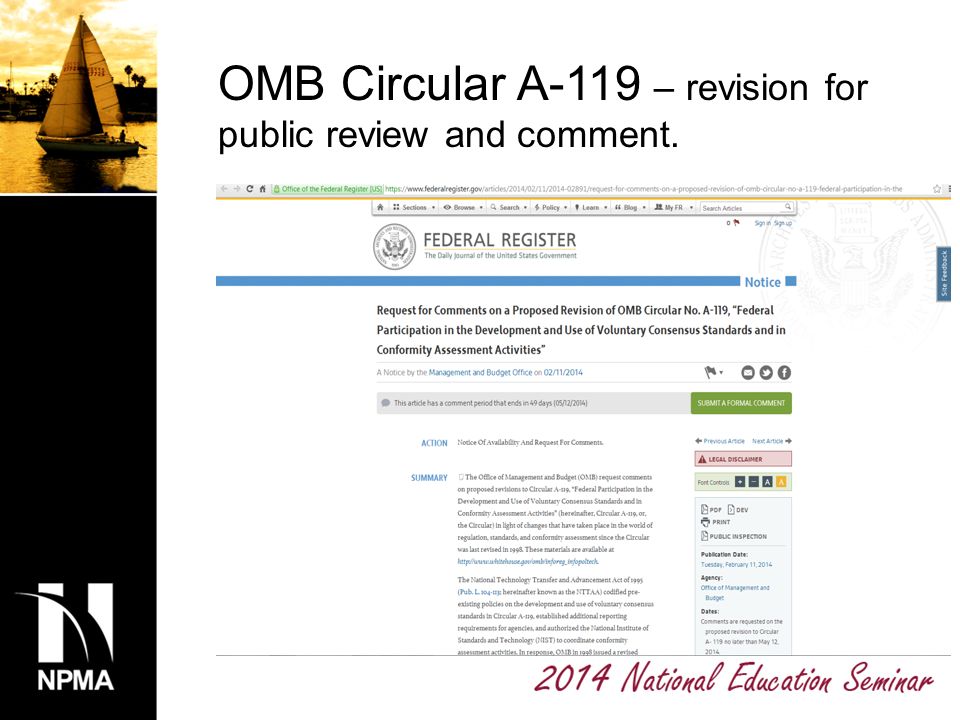Click the Sign in link
Screen dimensions: 960x720
762,223
